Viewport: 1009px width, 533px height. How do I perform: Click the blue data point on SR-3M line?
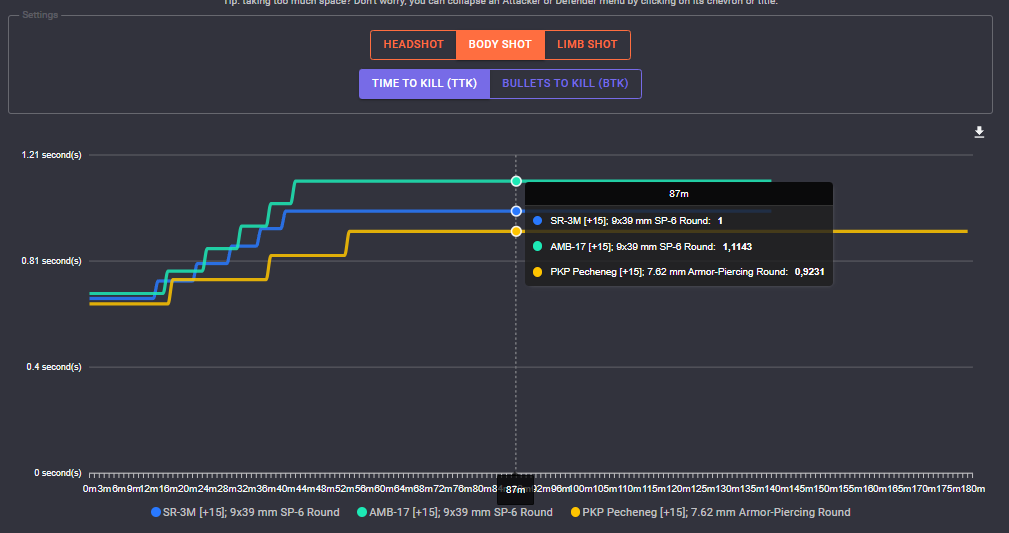coord(516,211)
